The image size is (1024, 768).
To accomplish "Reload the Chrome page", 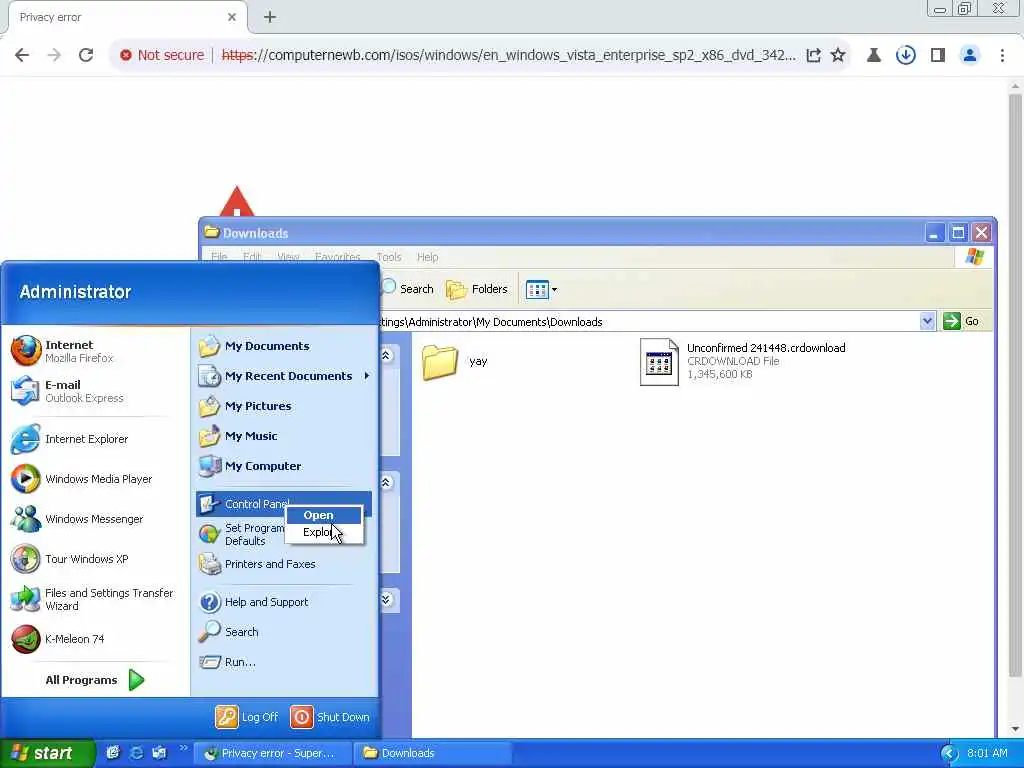I will point(86,55).
